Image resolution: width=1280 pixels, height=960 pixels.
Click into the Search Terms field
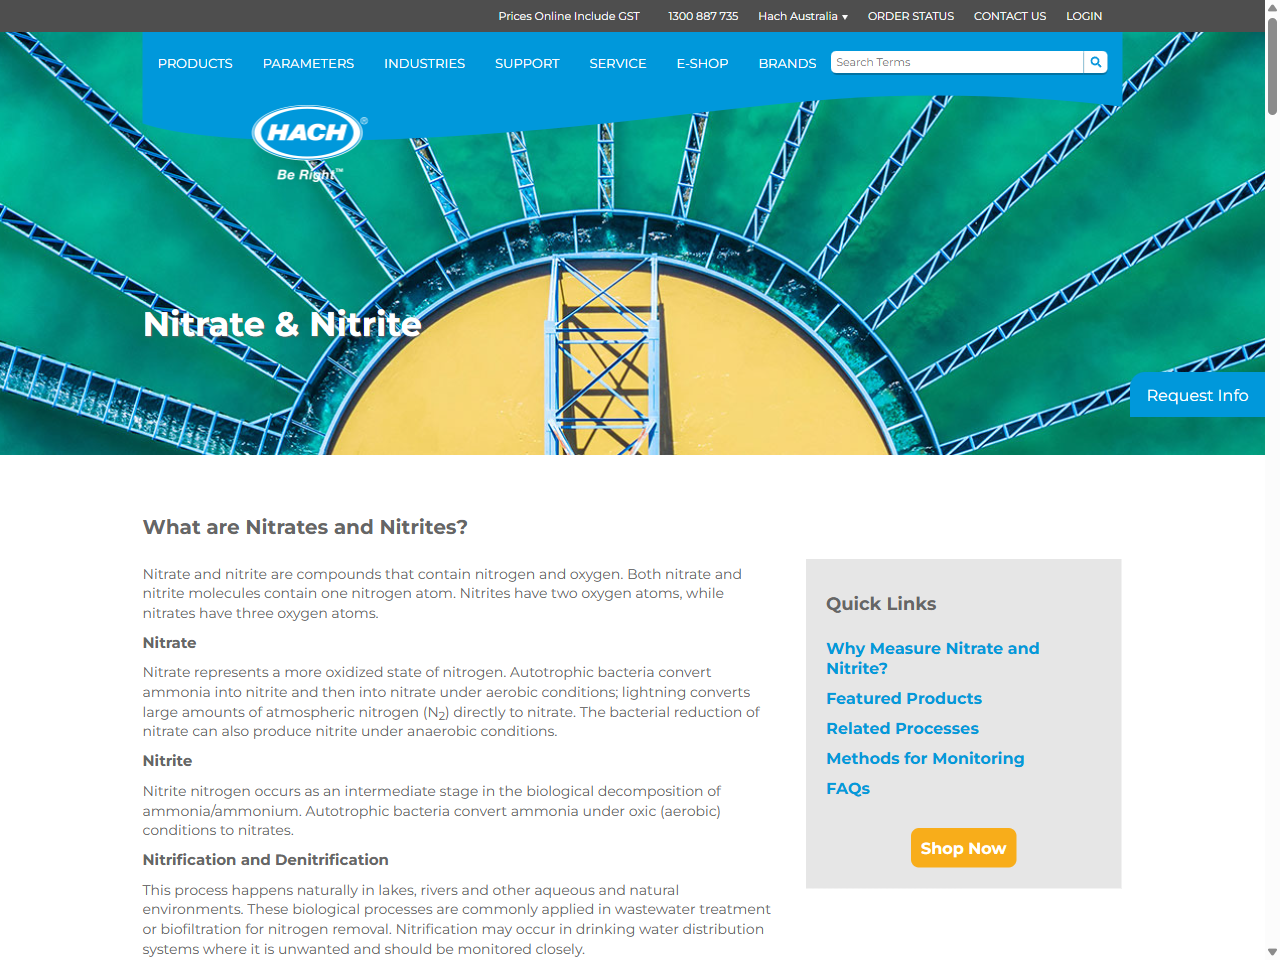click(956, 62)
